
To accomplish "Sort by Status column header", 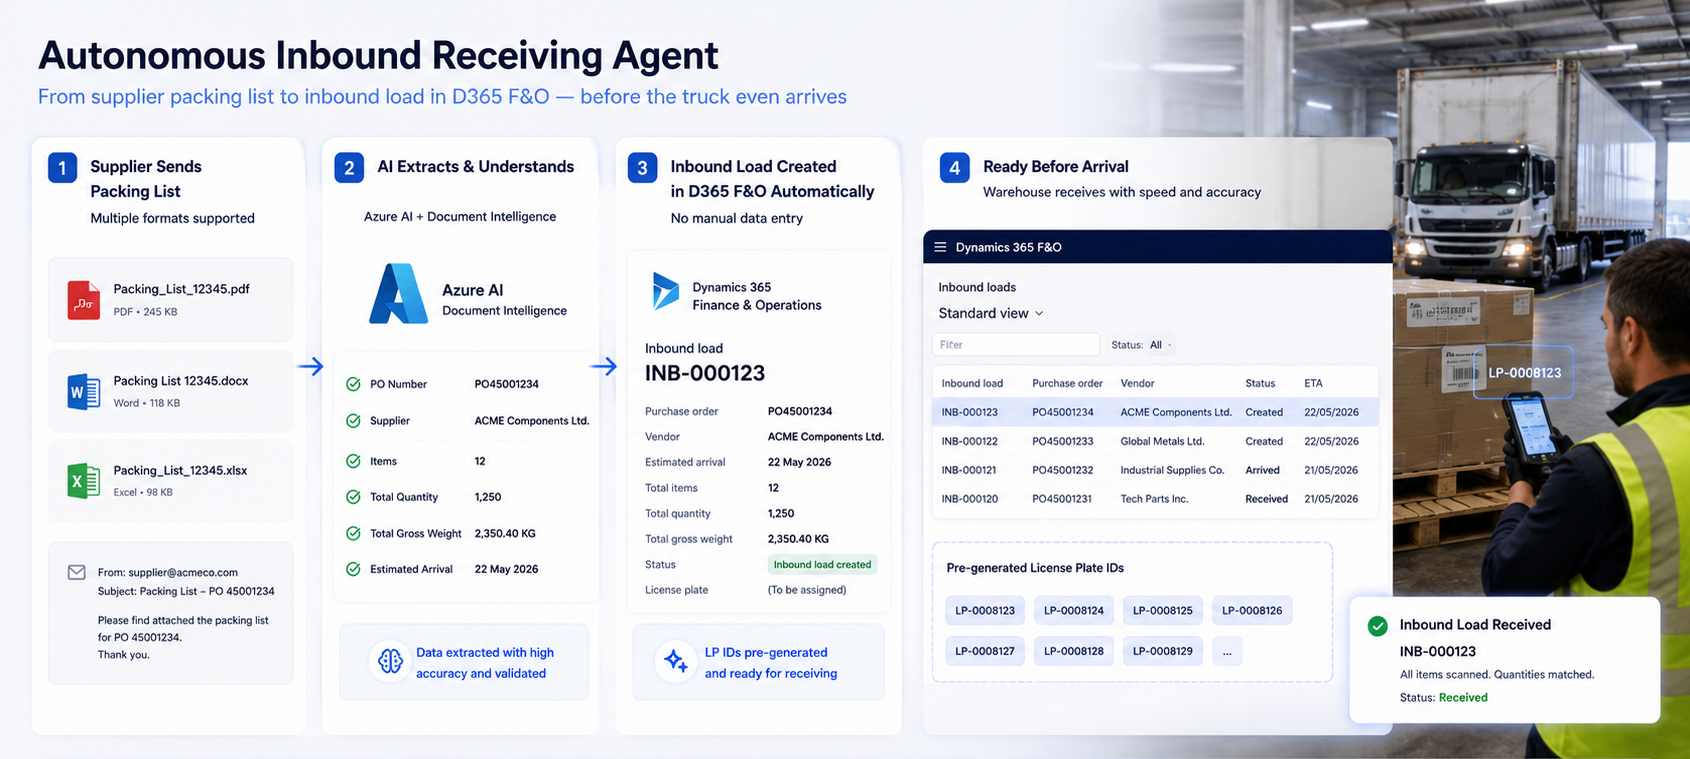I will click(1260, 383).
